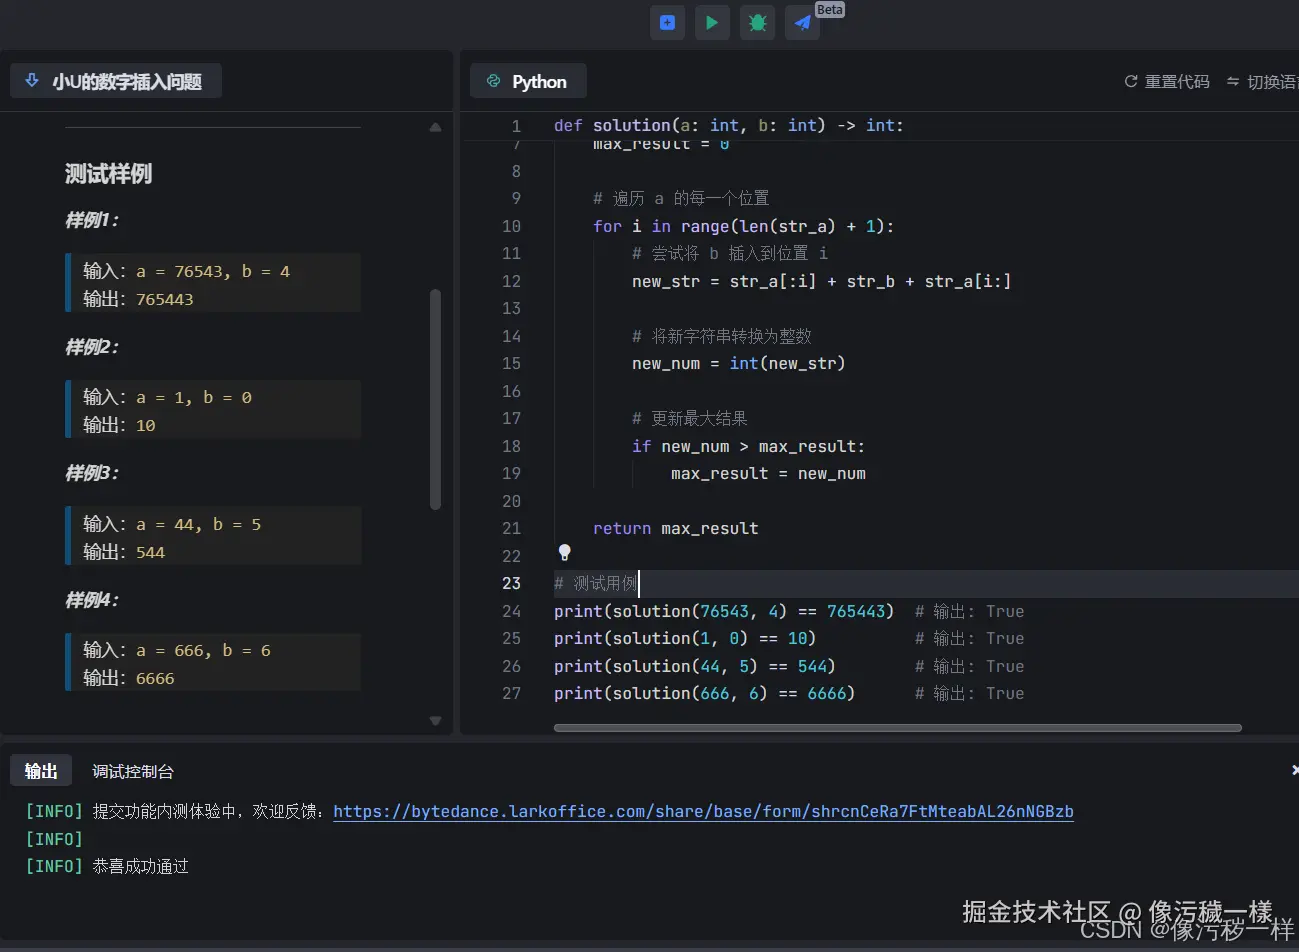Click the editor horizontal scrollbar

click(898, 728)
